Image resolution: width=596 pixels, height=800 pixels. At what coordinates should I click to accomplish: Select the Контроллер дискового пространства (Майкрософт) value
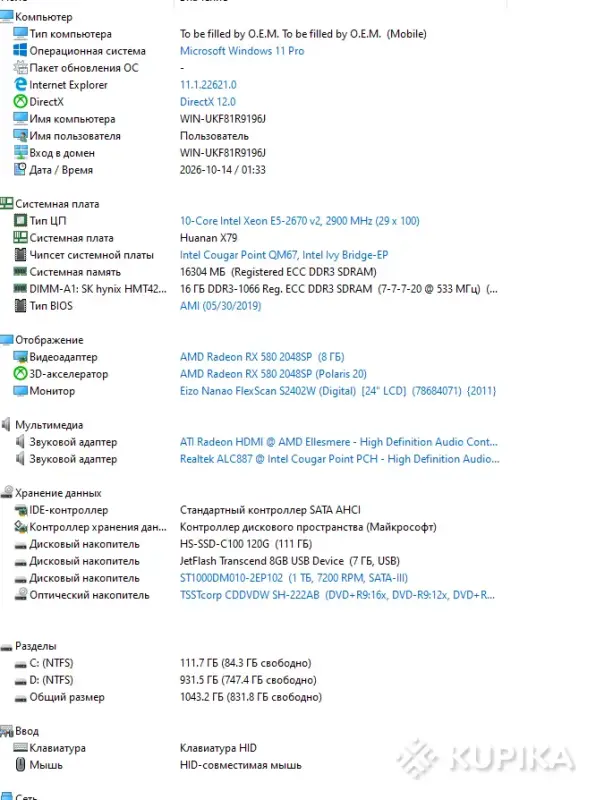[308, 527]
